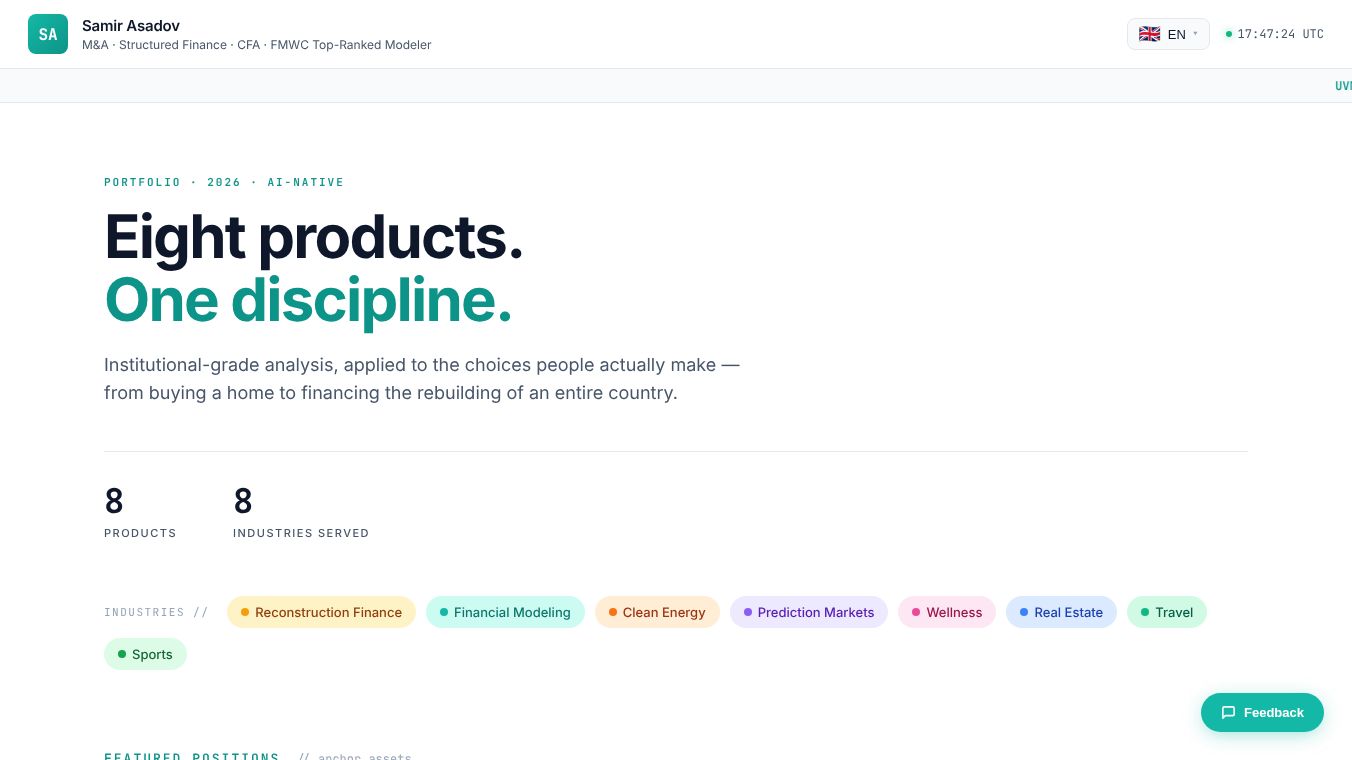Screen dimensions: 1352x760
Task: Select the Financial Modeling industry chip
Action: click(505, 612)
